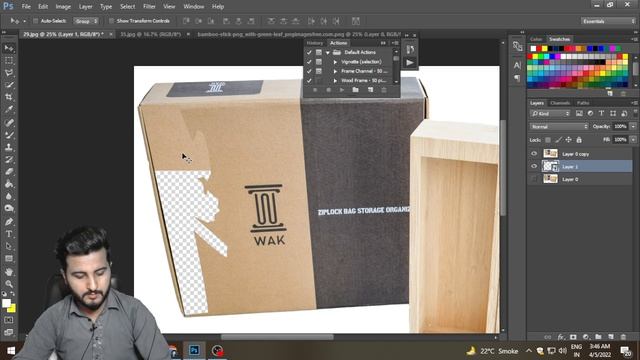Screen dimensions: 640x360
Task: Enable Show Transform Controls checkbox
Action: click(111, 21)
